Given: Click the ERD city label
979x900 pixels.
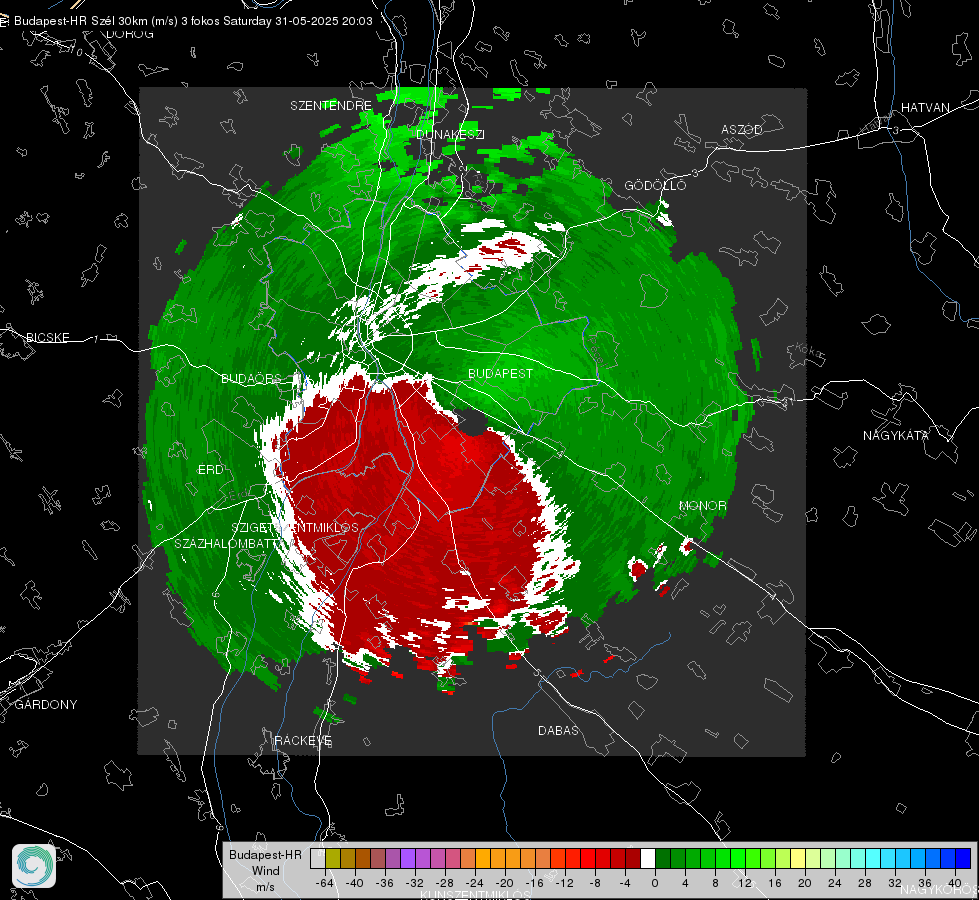Looking at the screenshot, I should pyautogui.click(x=210, y=470).
